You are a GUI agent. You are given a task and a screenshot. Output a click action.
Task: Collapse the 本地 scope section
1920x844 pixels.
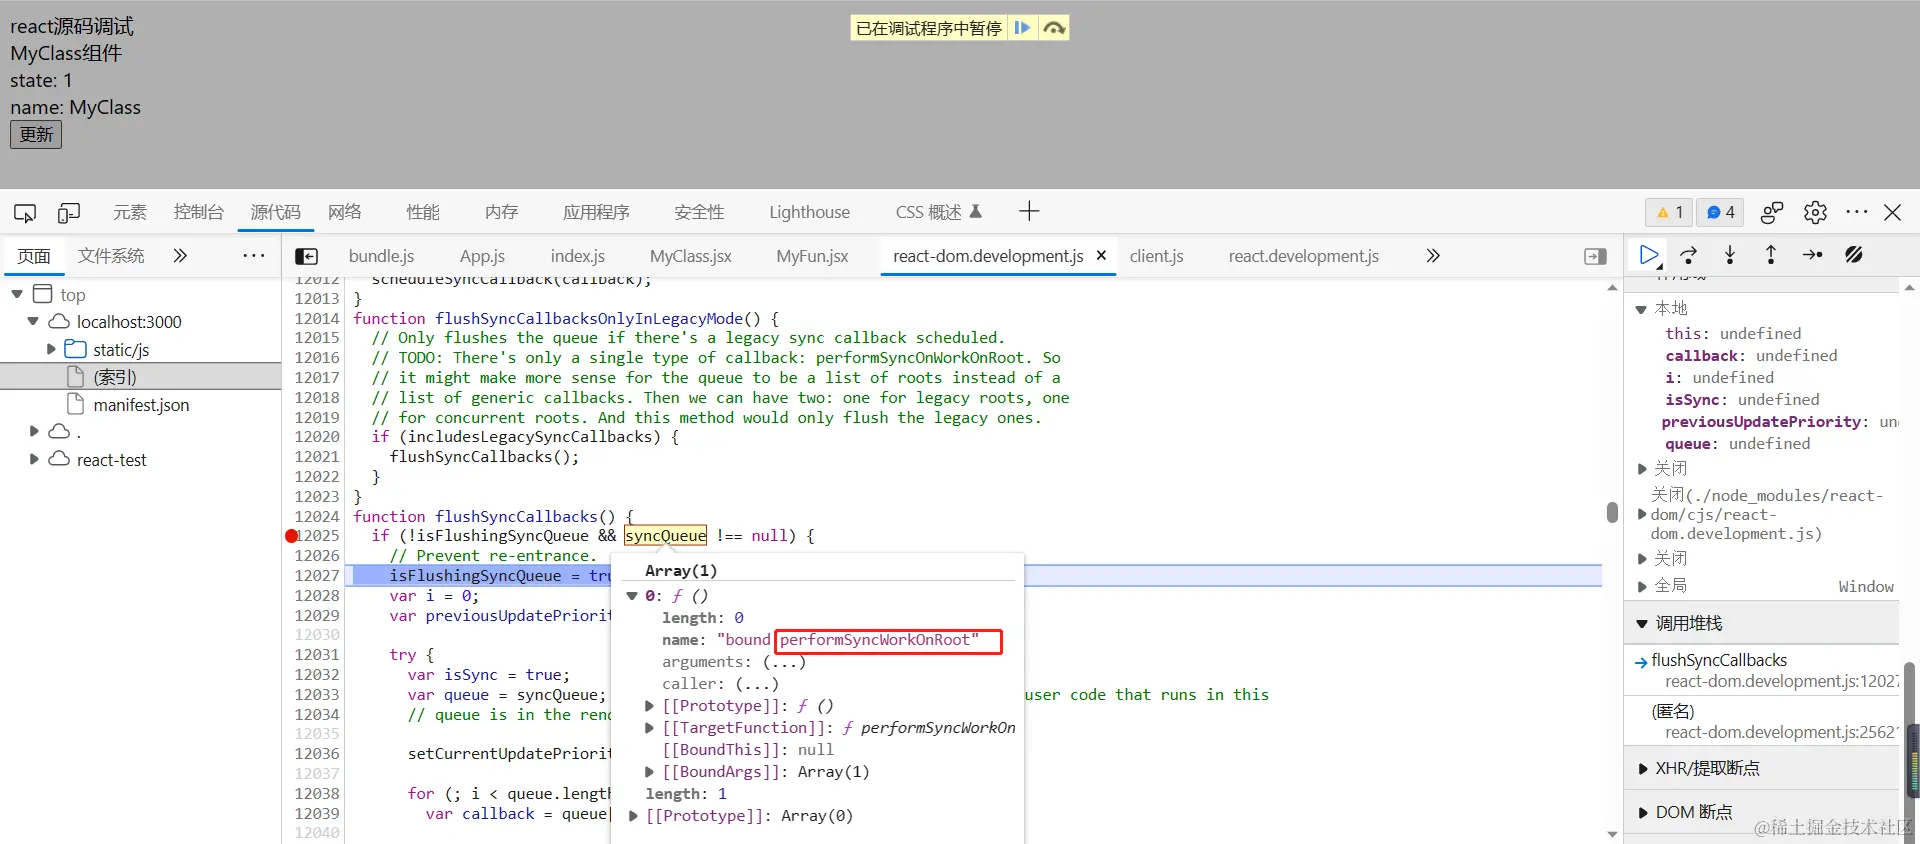point(1641,309)
